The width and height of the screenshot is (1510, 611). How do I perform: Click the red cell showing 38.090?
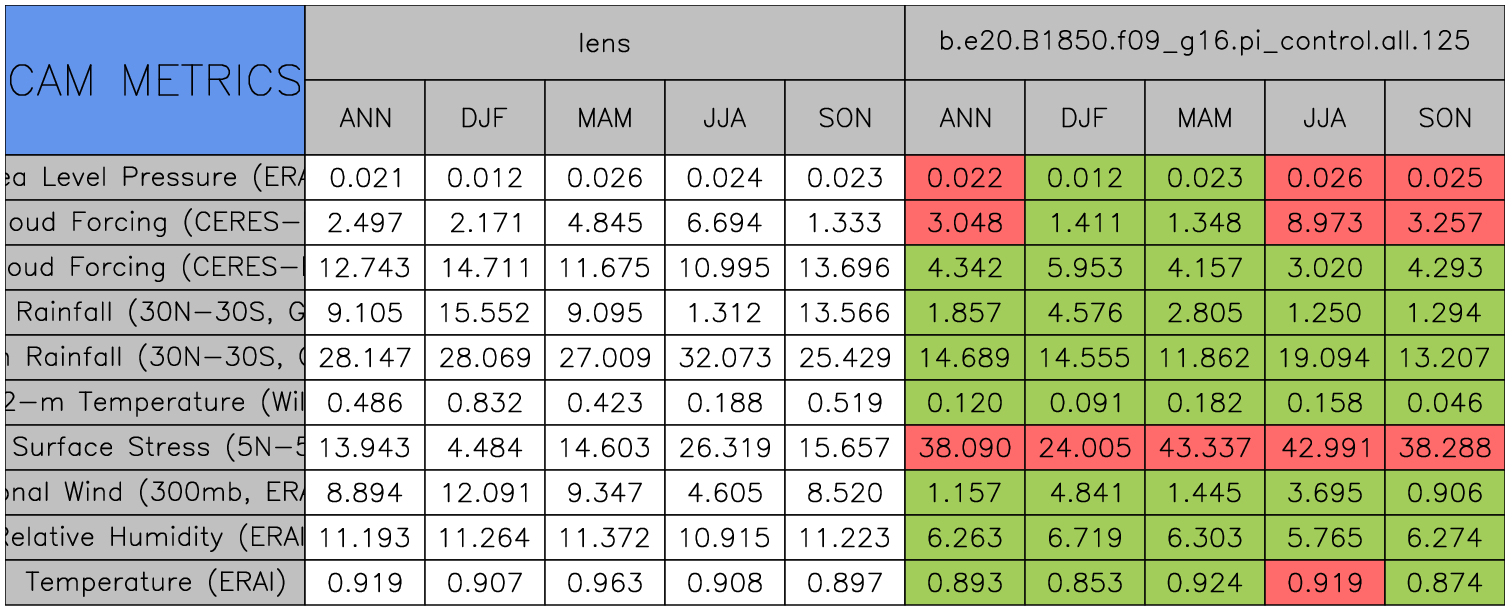[964, 447]
